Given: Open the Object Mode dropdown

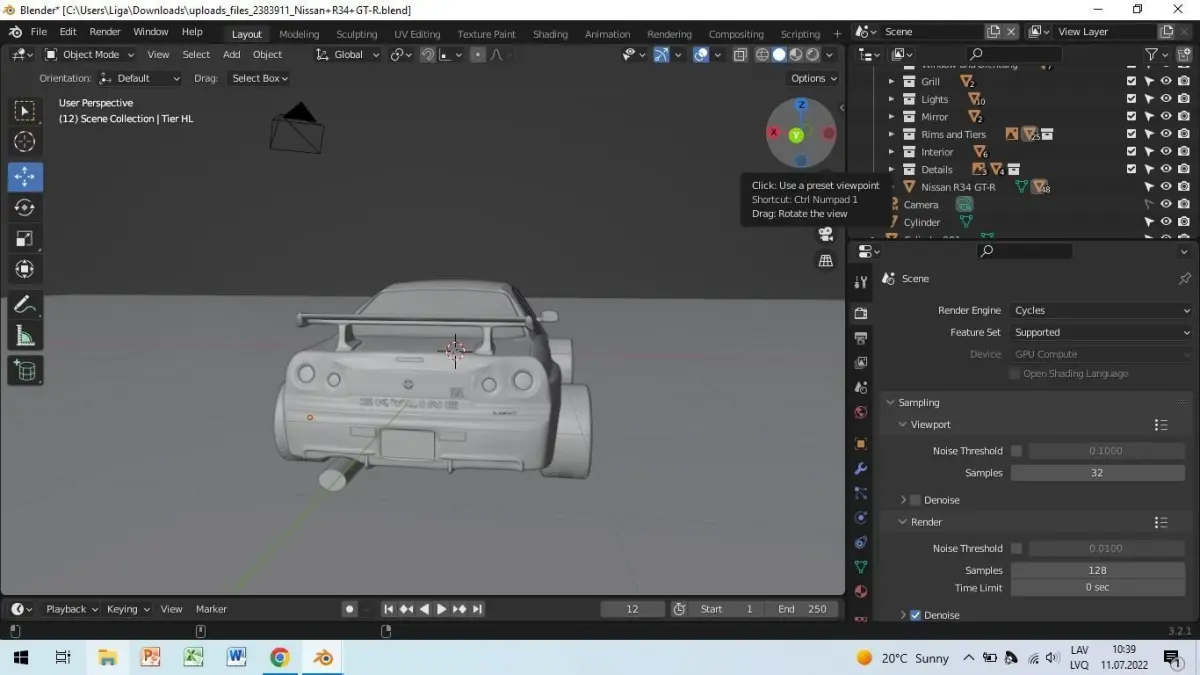Looking at the screenshot, I should 89,55.
